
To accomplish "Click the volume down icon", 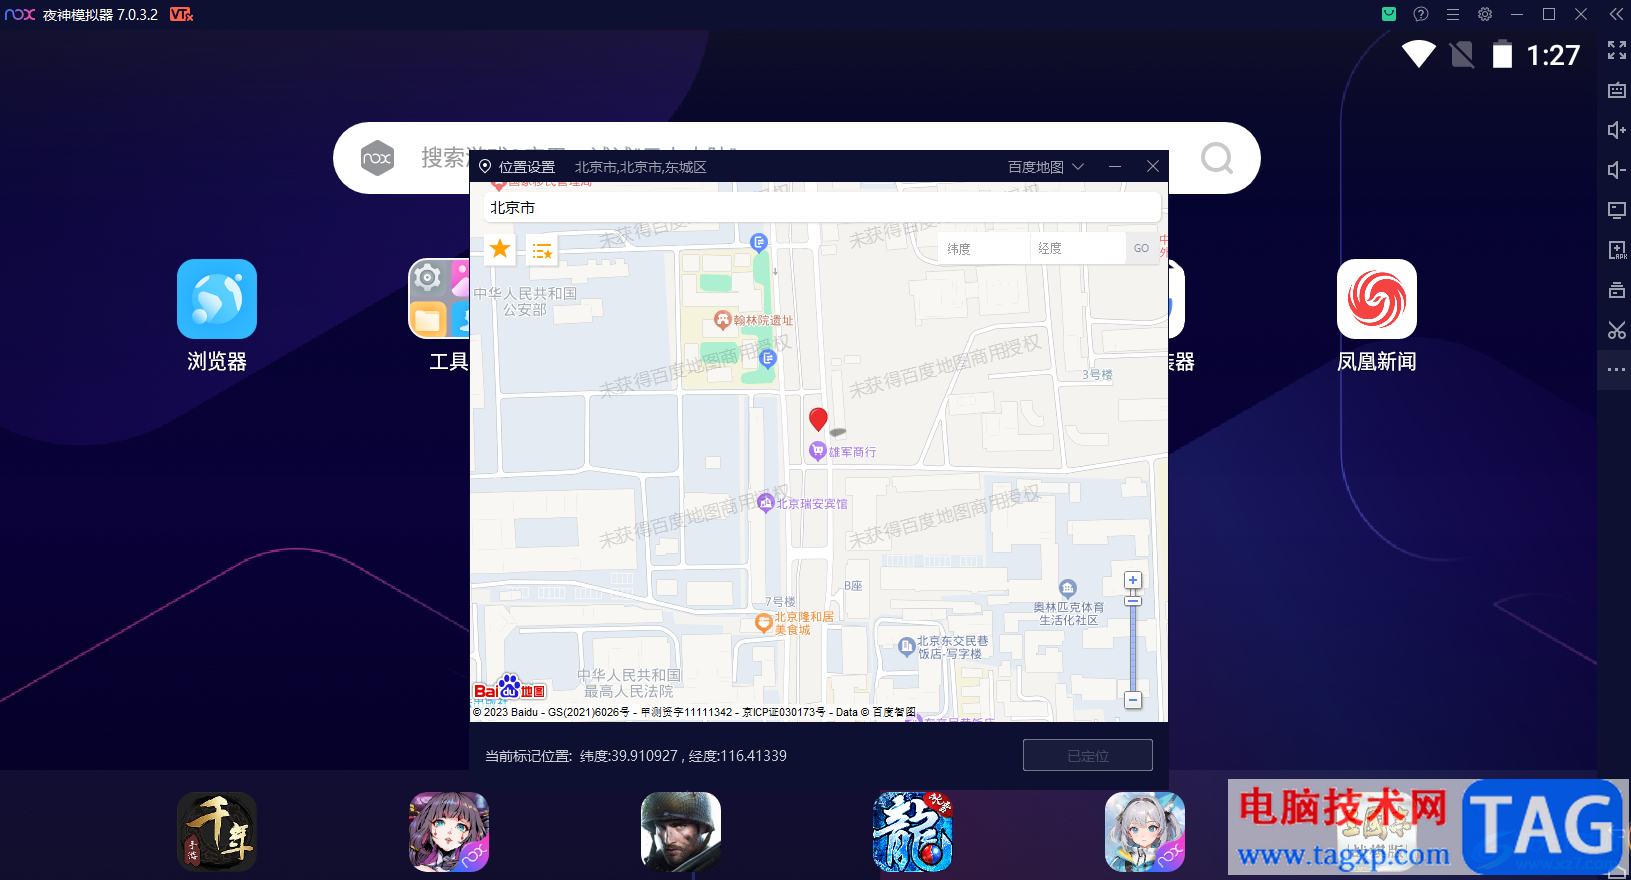I will [1616, 170].
